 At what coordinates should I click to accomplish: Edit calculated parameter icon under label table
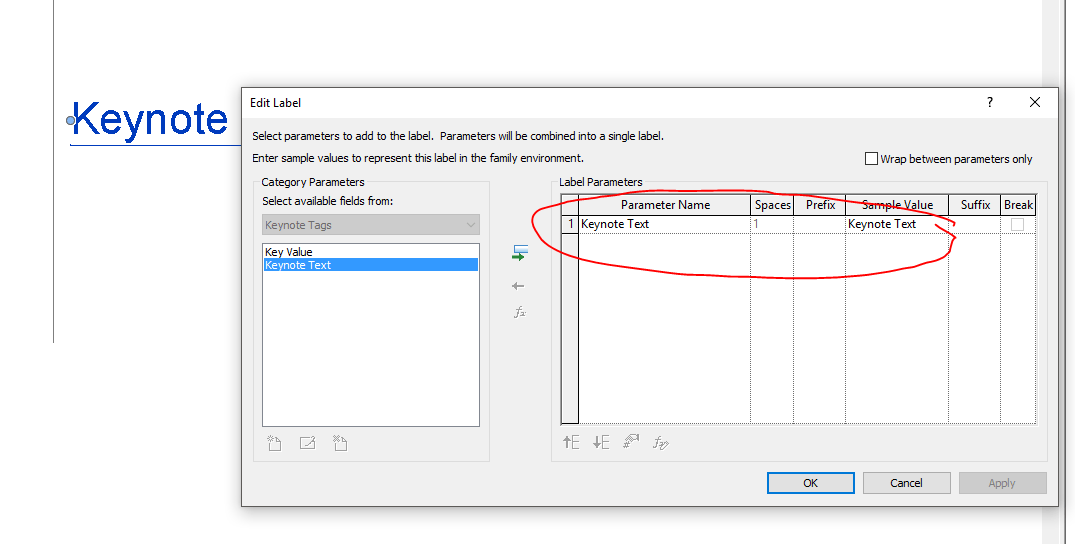coord(660,443)
